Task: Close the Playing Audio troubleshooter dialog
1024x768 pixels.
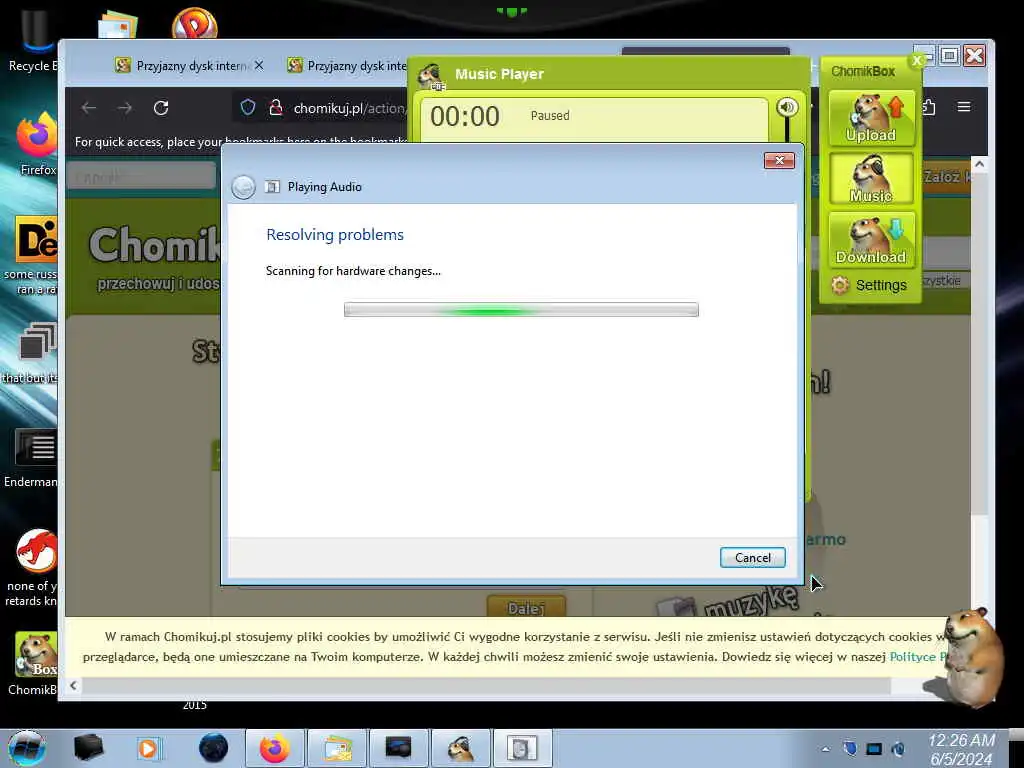Action: tap(779, 161)
